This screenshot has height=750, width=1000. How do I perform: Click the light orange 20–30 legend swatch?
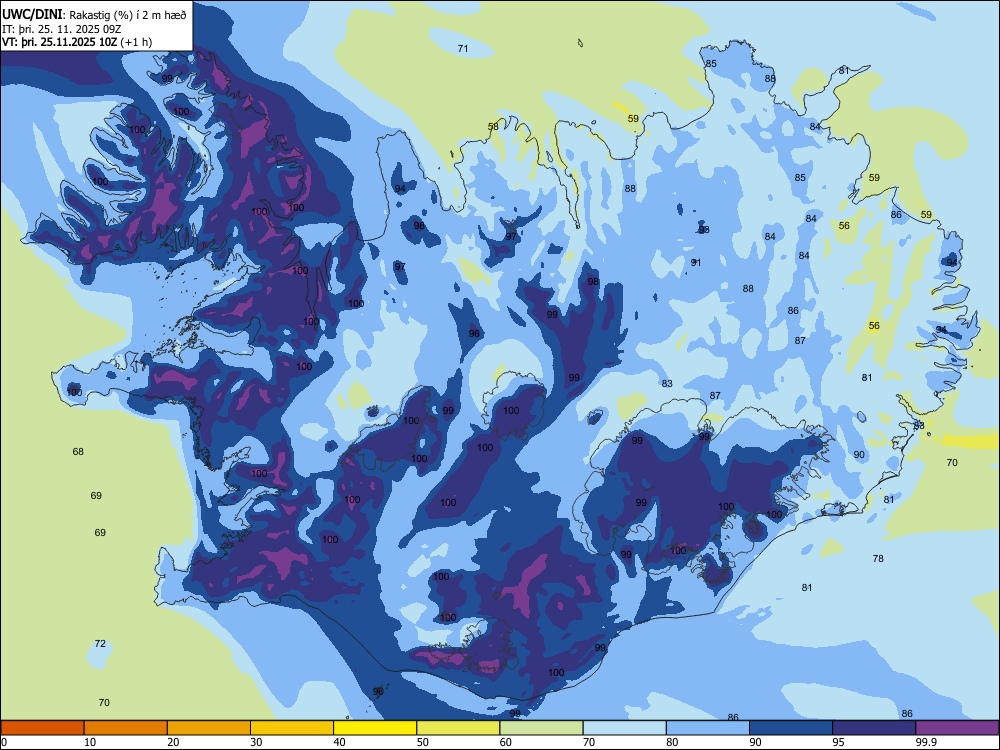209,728
